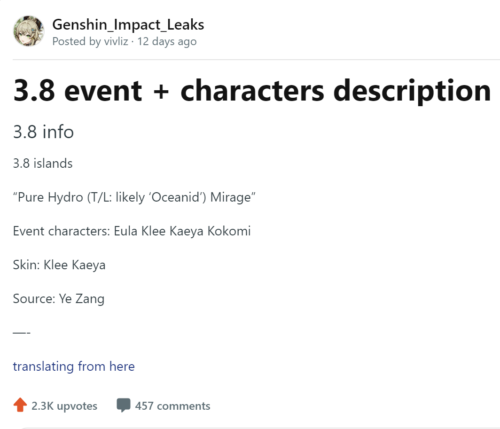
Task: Click the comments speech bubble icon
Action: click(123, 405)
